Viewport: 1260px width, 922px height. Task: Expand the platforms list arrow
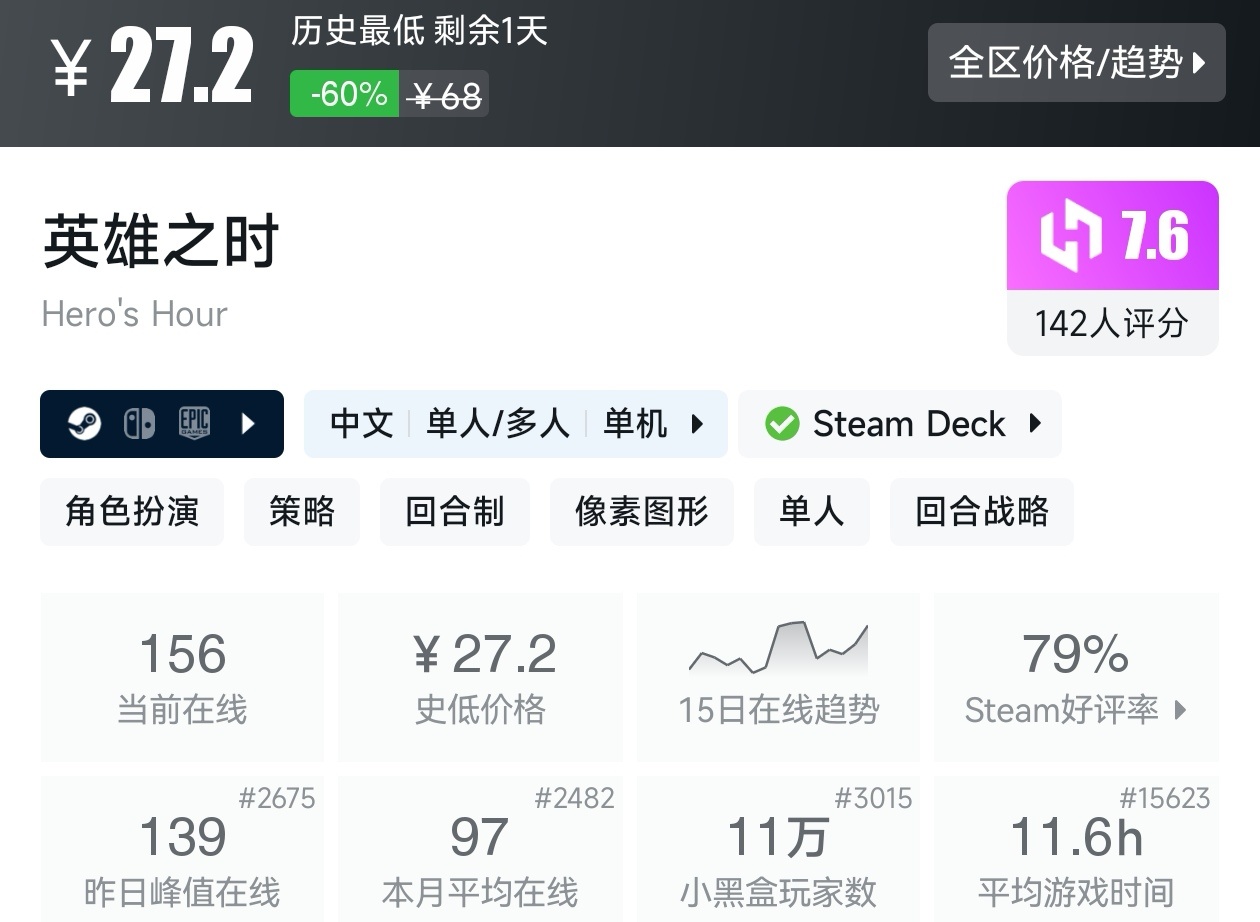click(x=249, y=424)
